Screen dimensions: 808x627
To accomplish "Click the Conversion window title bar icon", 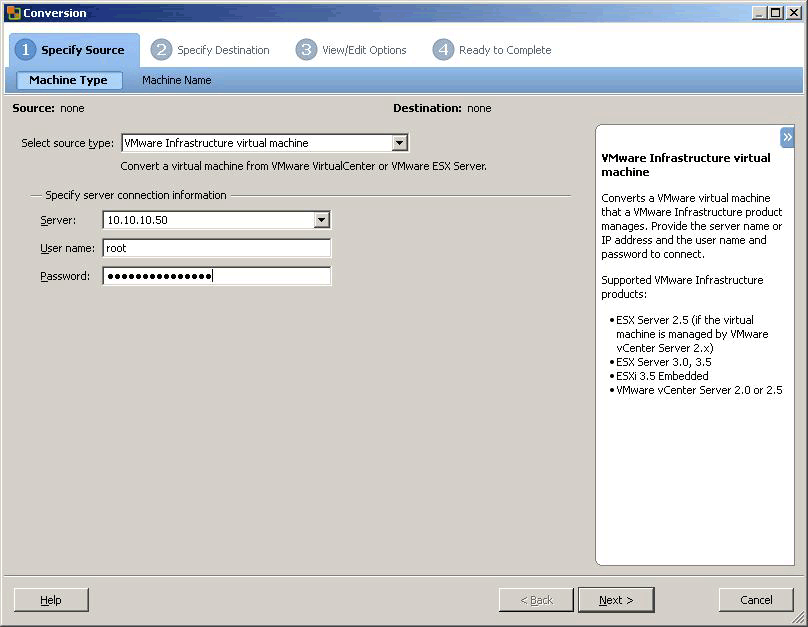I will (13, 12).
